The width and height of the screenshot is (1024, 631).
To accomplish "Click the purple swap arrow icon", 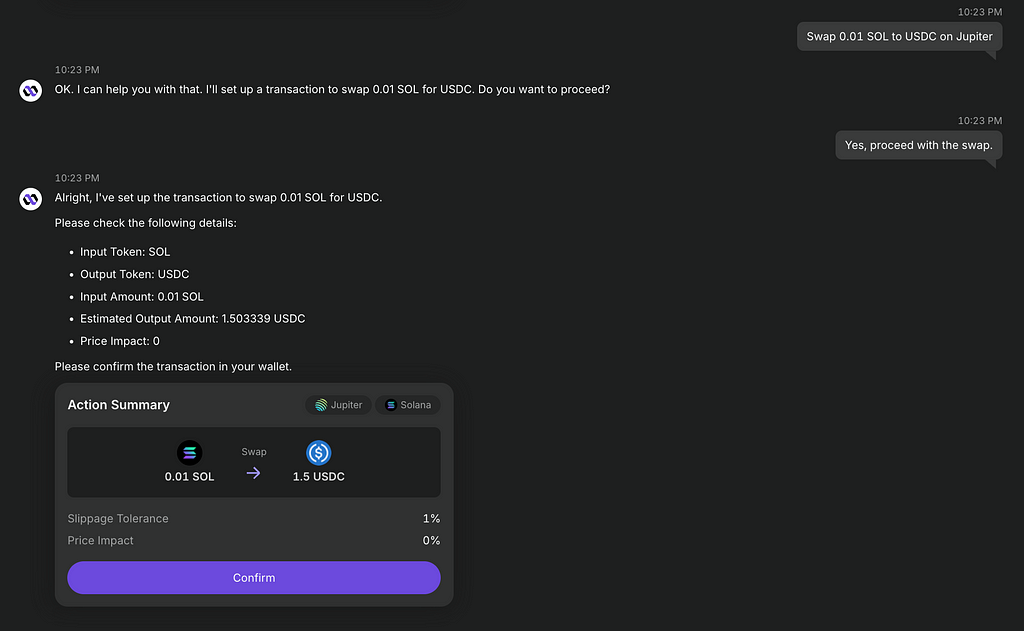I will [253, 473].
